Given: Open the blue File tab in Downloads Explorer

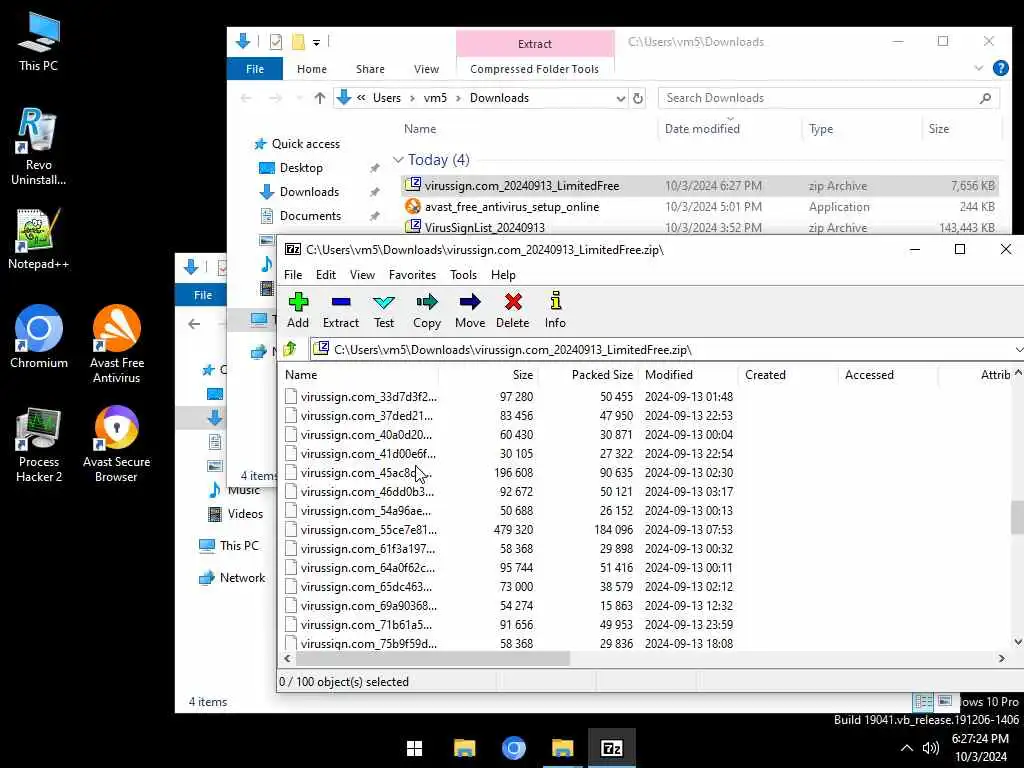Looking at the screenshot, I should (x=255, y=69).
